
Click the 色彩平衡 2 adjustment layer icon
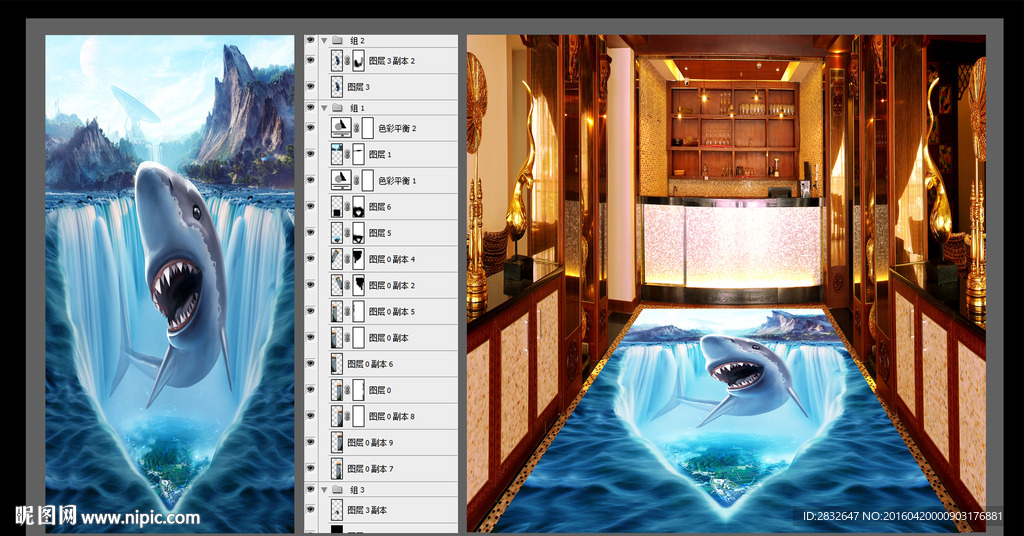click(x=341, y=128)
